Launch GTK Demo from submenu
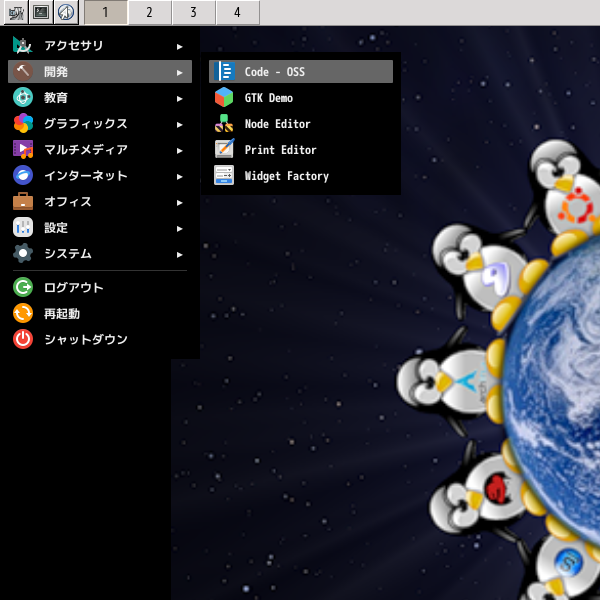 (x=301, y=98)
